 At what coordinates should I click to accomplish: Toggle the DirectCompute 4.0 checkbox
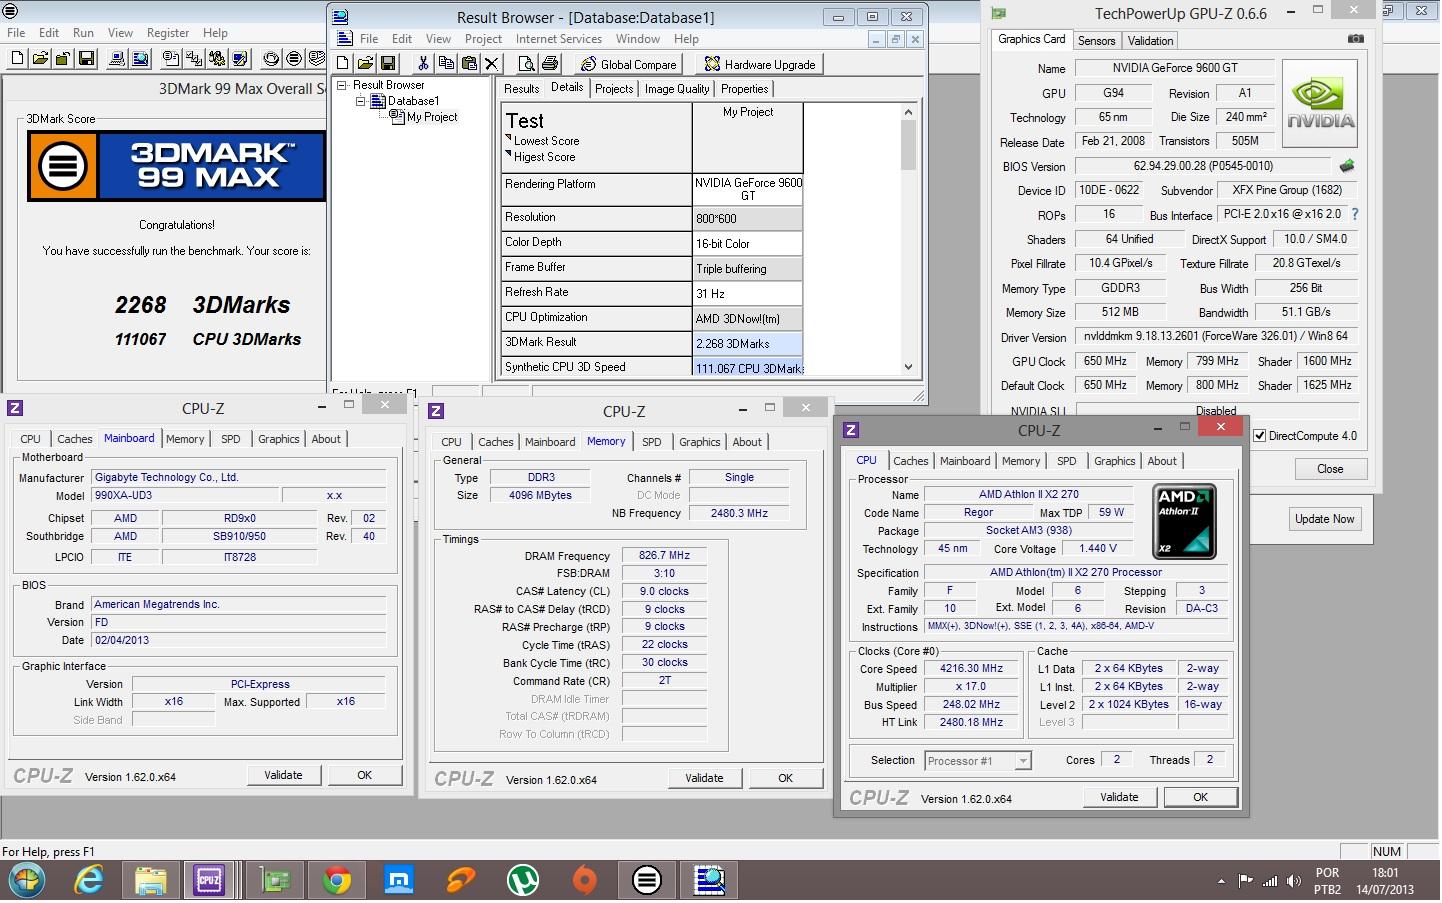click(1260, 436)
